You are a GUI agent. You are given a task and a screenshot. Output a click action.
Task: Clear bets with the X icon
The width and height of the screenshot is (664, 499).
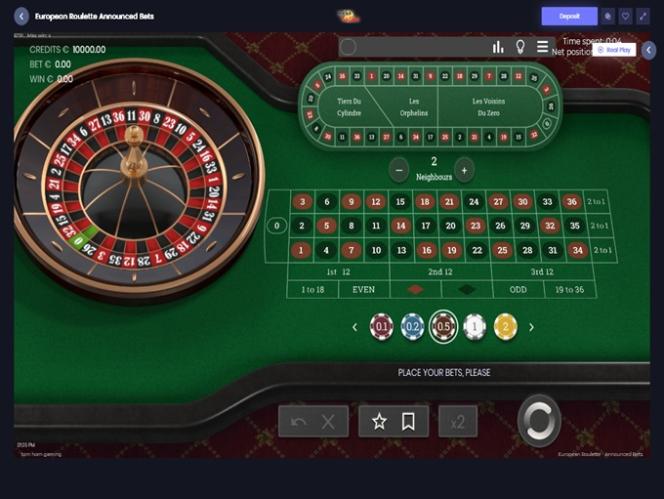coord(328,422)
